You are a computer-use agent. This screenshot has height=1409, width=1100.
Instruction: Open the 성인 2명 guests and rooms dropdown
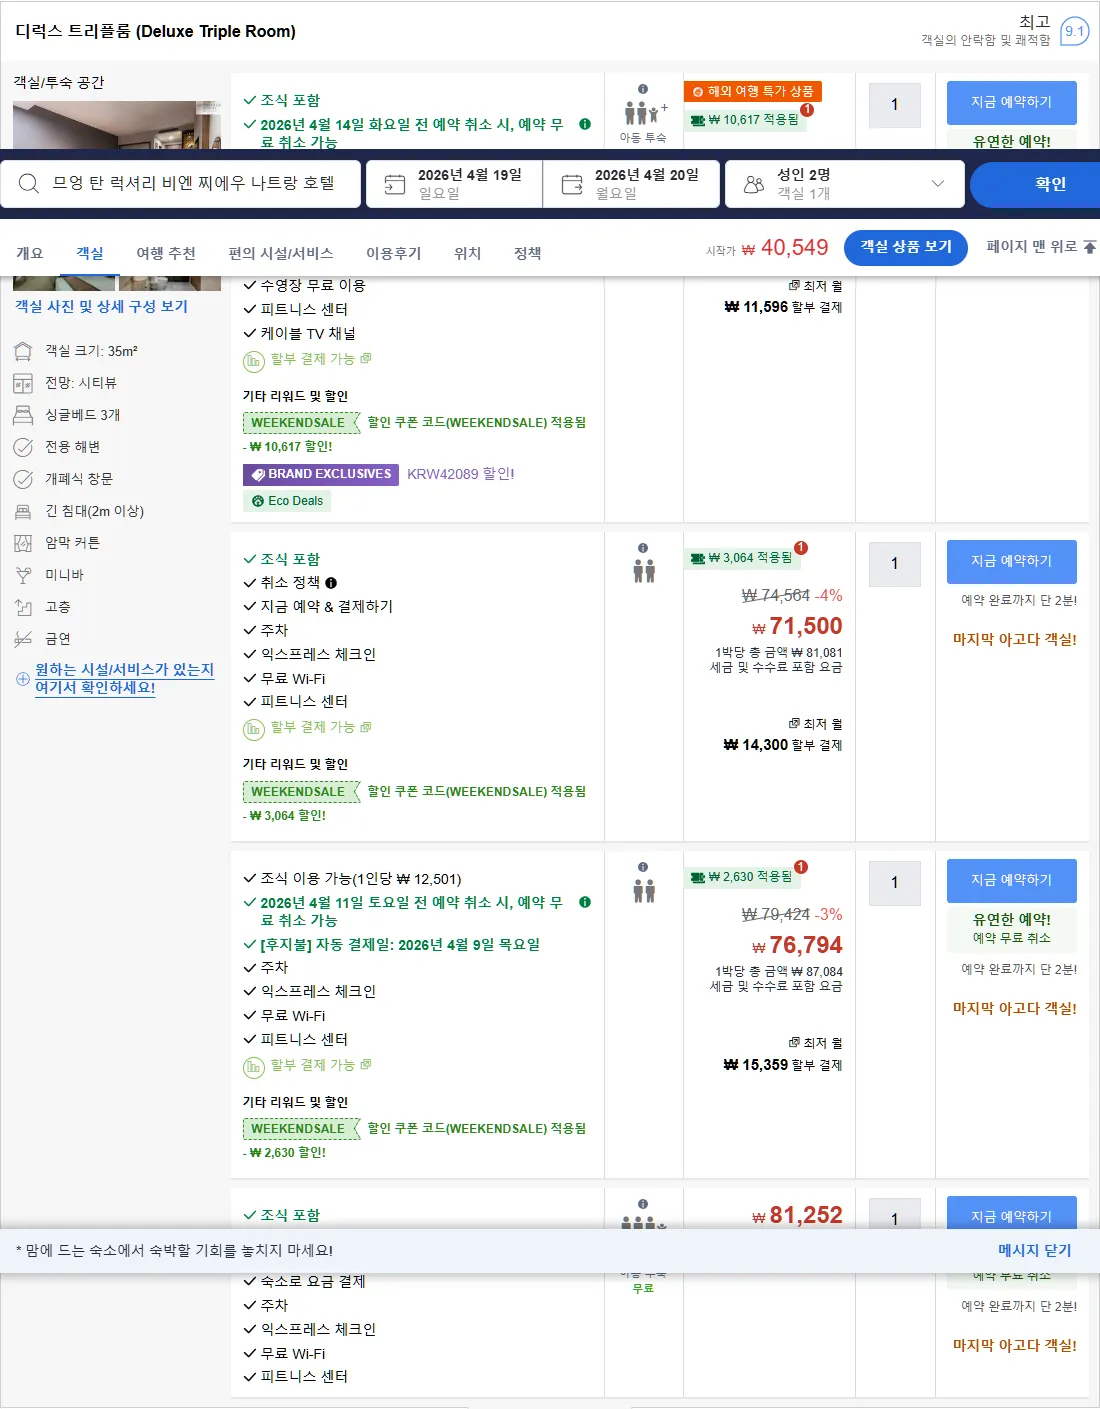pyautogui.click(x=845, y=184)
